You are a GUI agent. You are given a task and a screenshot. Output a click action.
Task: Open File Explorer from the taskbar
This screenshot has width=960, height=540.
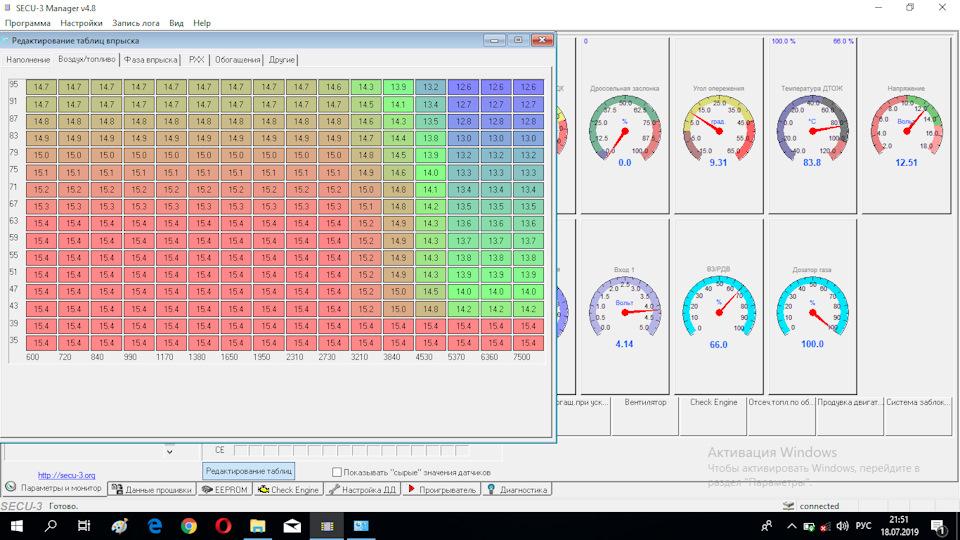pyautogui.click(x=258, y=526)
